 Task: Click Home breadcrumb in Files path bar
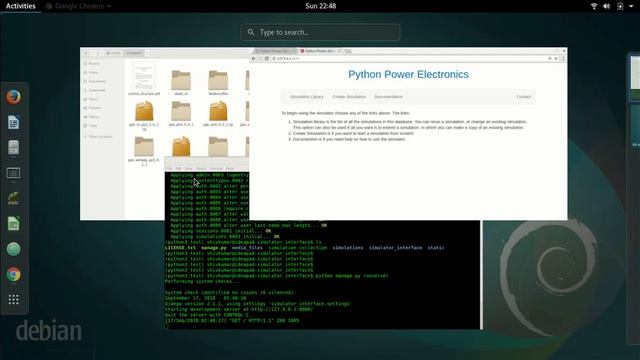coord(113,53)
